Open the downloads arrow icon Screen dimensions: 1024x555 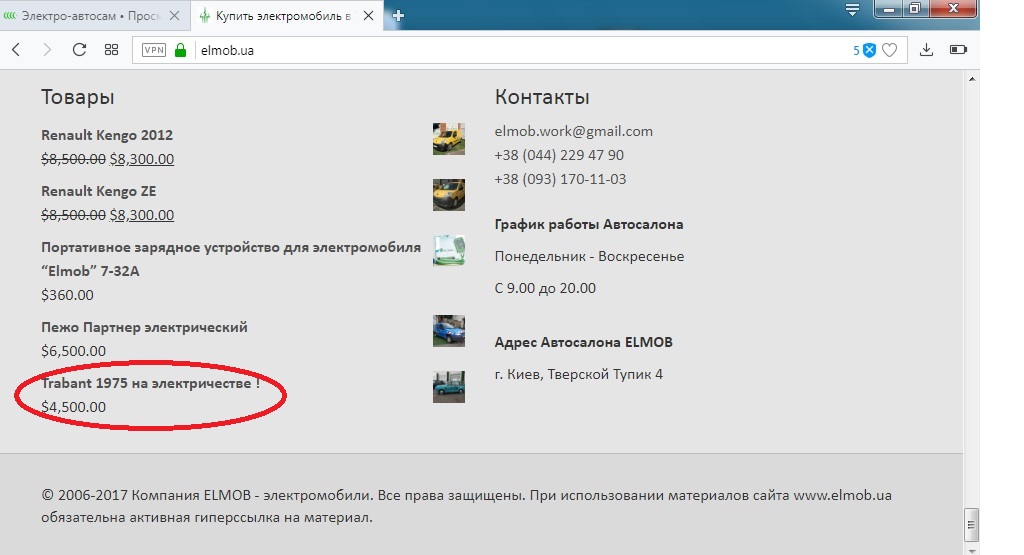click(x=926, y=50)
